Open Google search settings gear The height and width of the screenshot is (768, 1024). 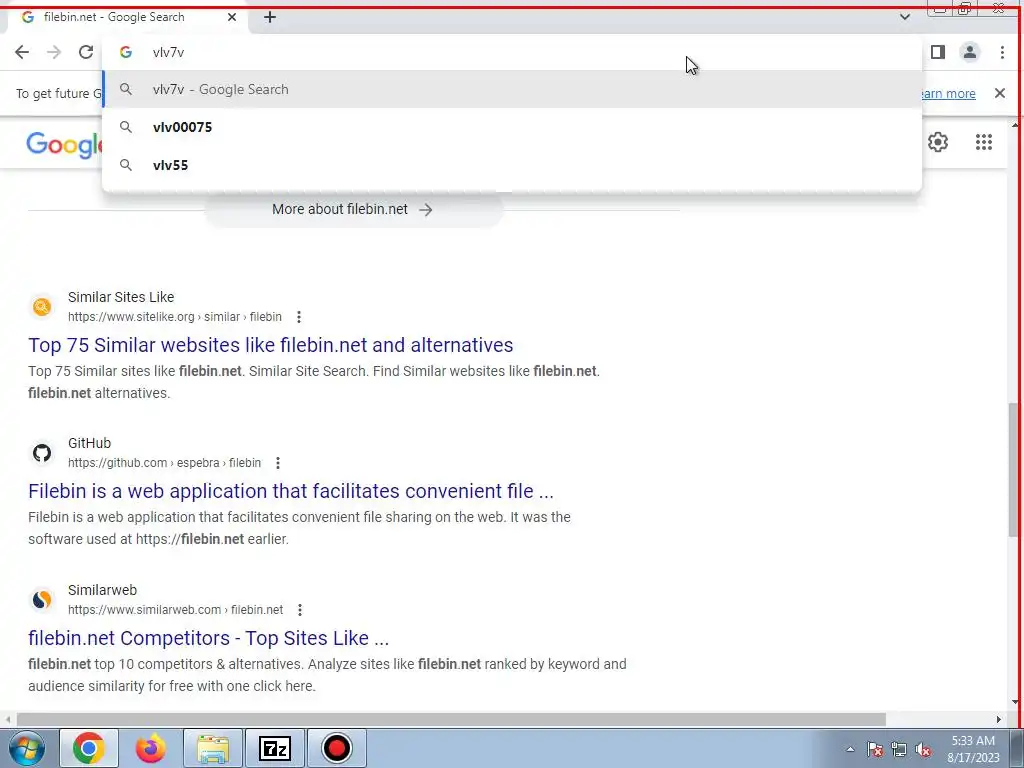[x=938, y=142]
